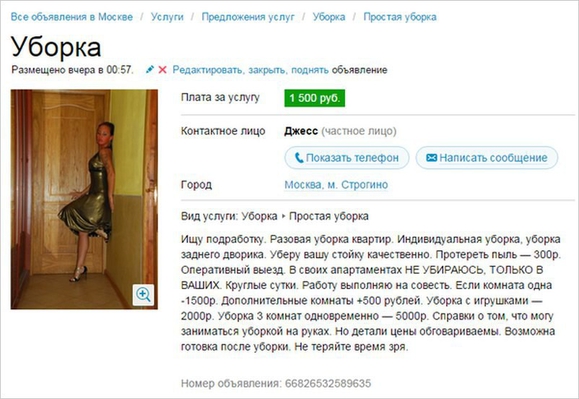This screenshot has height=399, width=579.
Task: Click the magnifier zoom icon on photo
Action: 143,295
